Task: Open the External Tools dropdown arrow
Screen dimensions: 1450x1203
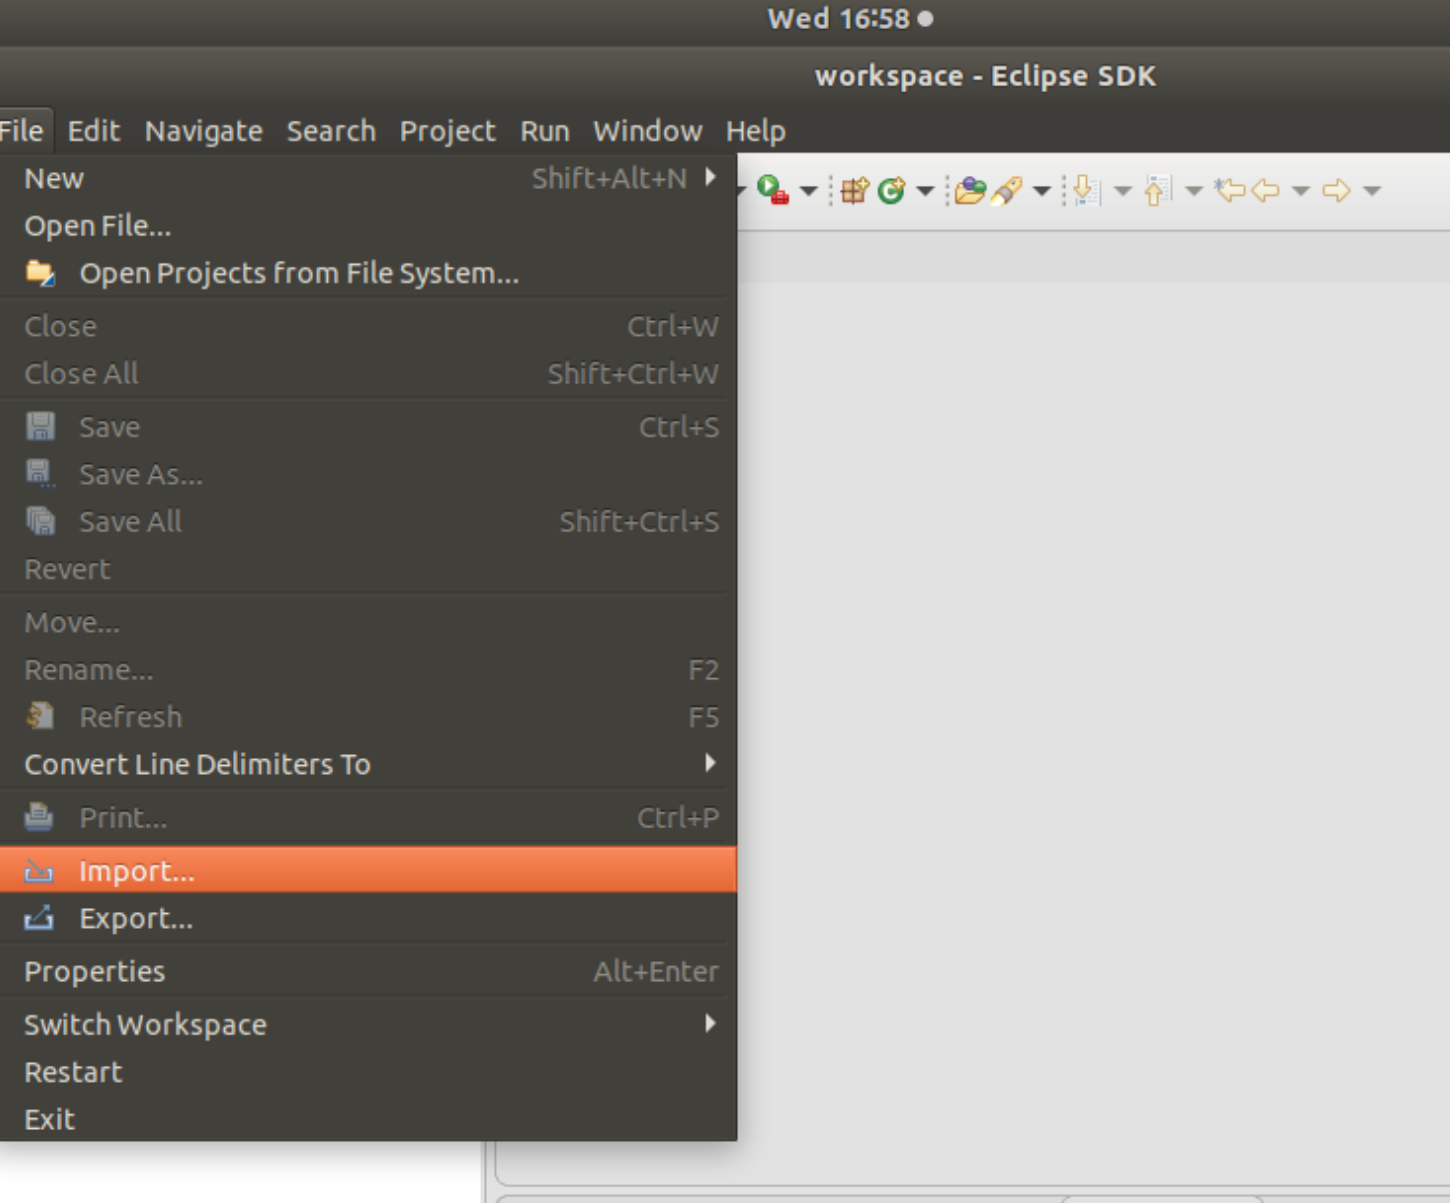Action: pyautogui.click(x=808, y=191)
